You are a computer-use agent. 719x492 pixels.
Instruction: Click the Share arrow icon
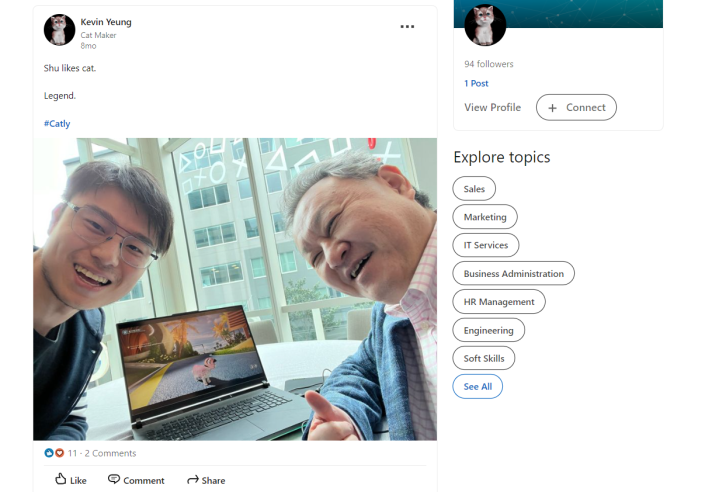click(193, 480)
